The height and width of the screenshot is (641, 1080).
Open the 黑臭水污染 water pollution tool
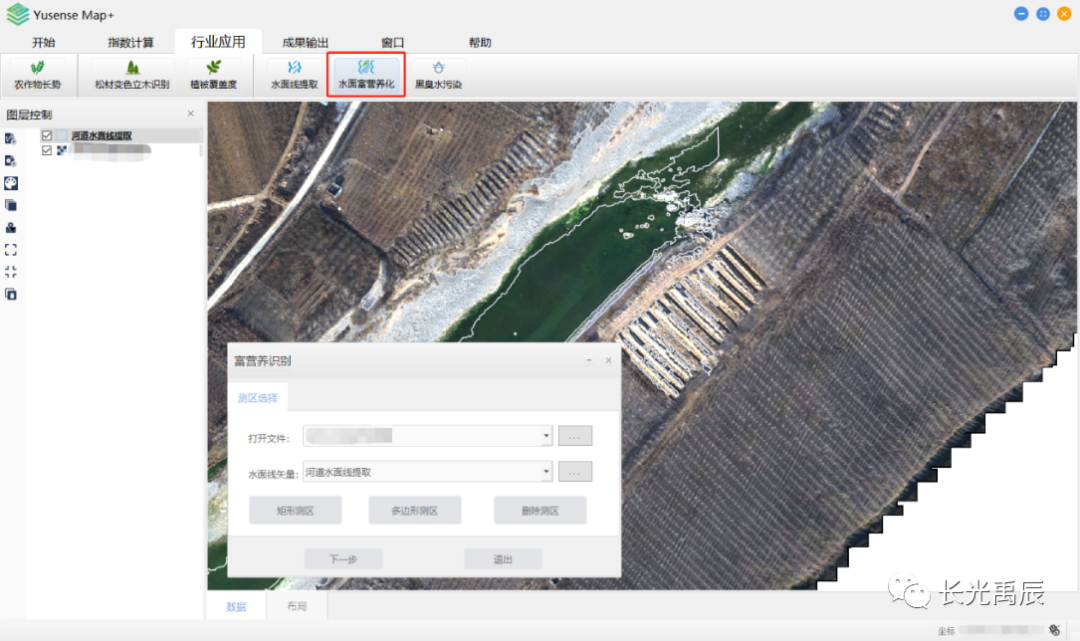pyautogui.click(x=438, y=75)
